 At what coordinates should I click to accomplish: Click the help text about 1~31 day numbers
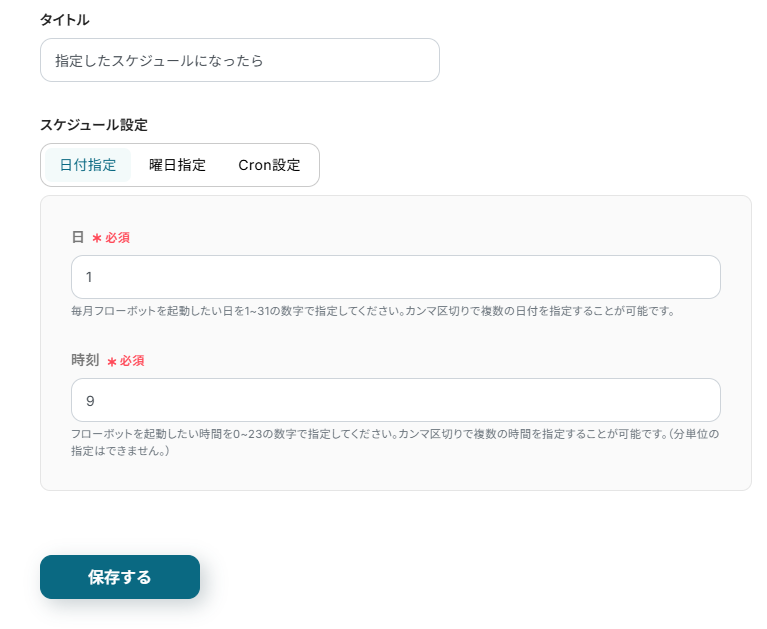tap(373, 311)
